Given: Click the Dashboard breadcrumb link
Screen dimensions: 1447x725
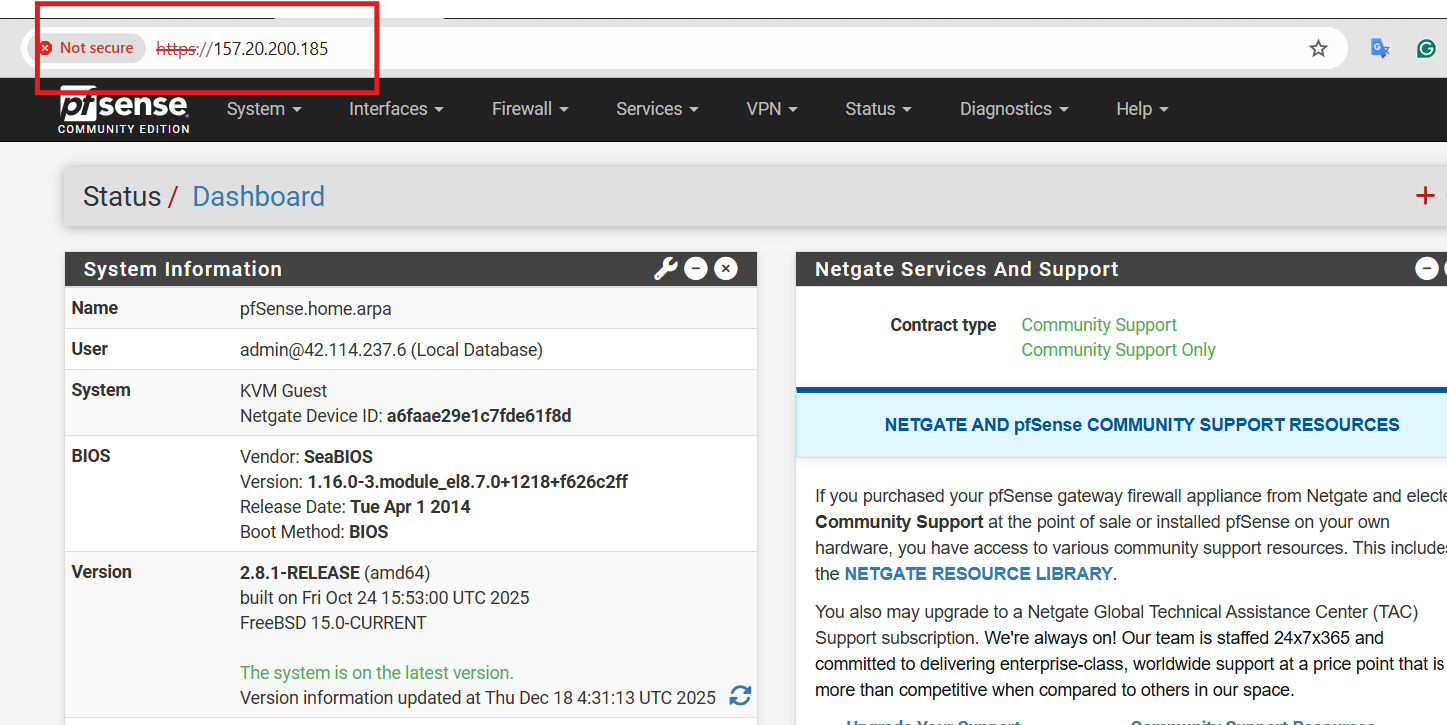Looking at the screenshot, I should [x=258, y=196].
